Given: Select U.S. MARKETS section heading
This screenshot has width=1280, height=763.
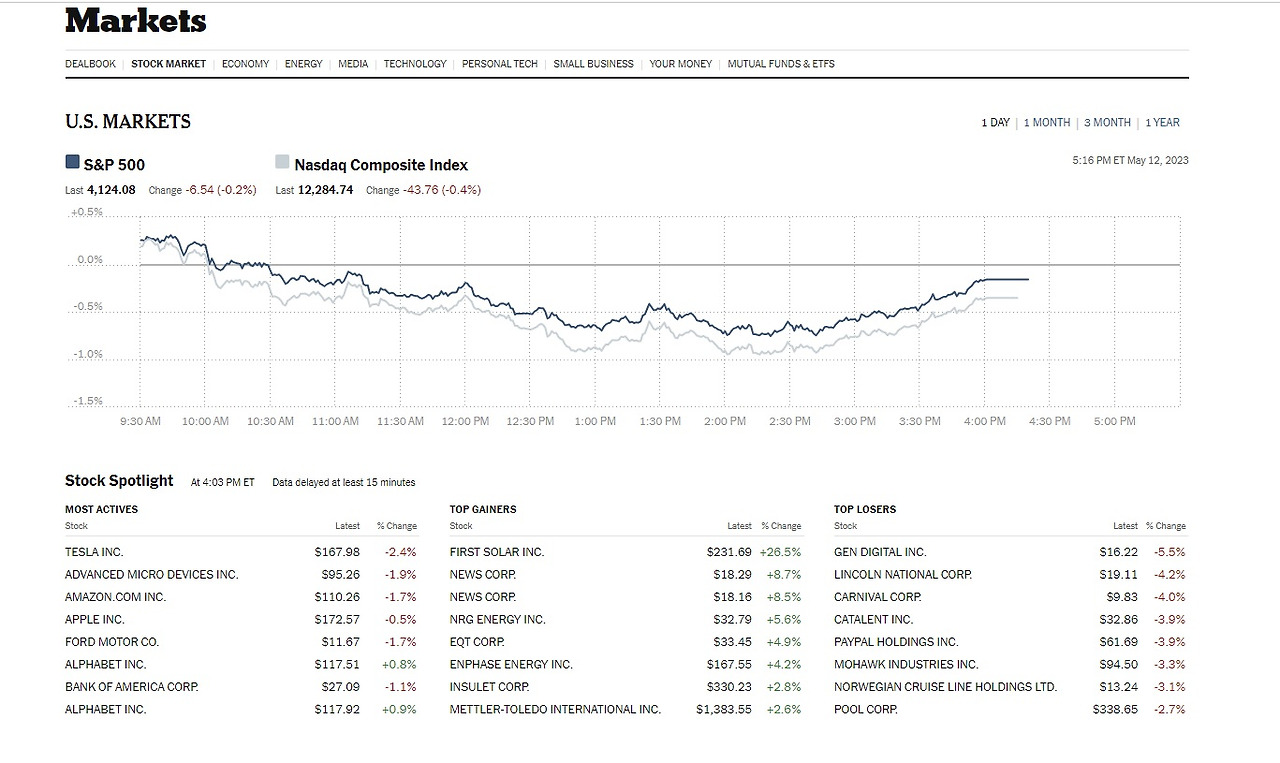Looking at the screenshot, I should (127, 121).
